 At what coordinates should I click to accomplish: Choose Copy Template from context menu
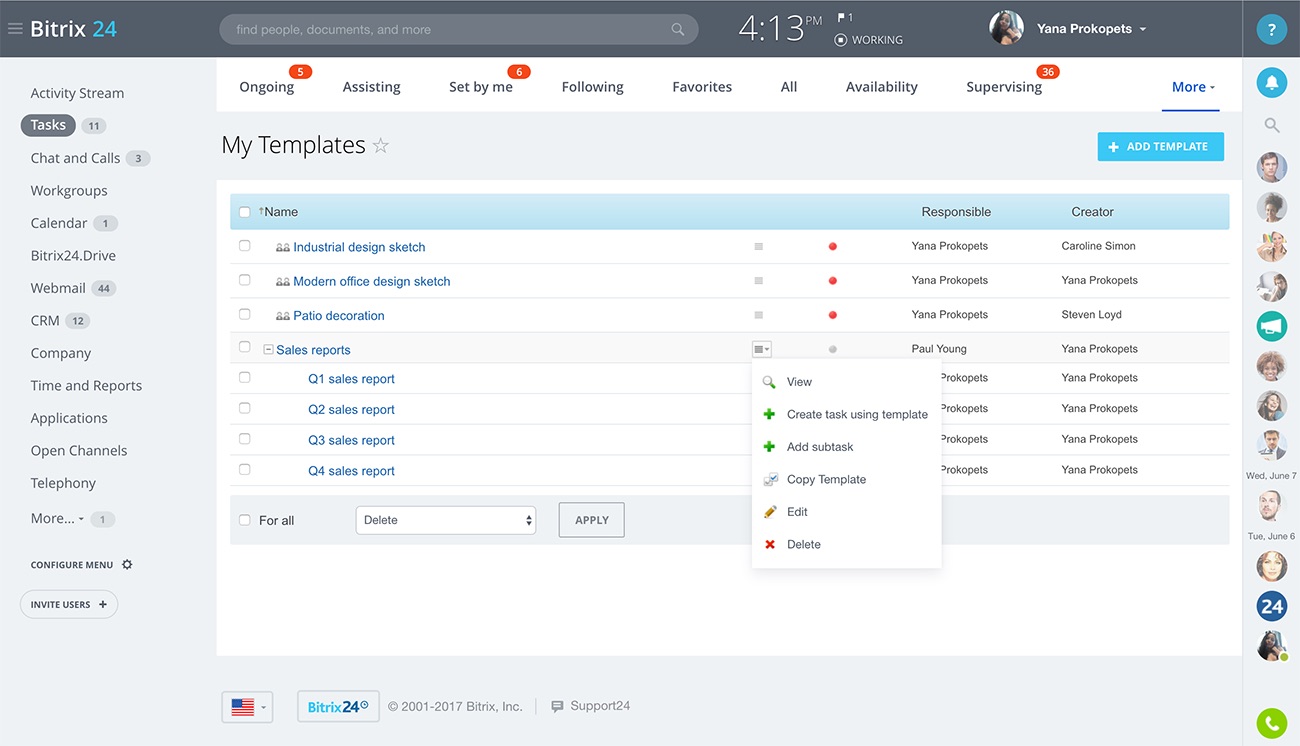click(826, 480)
